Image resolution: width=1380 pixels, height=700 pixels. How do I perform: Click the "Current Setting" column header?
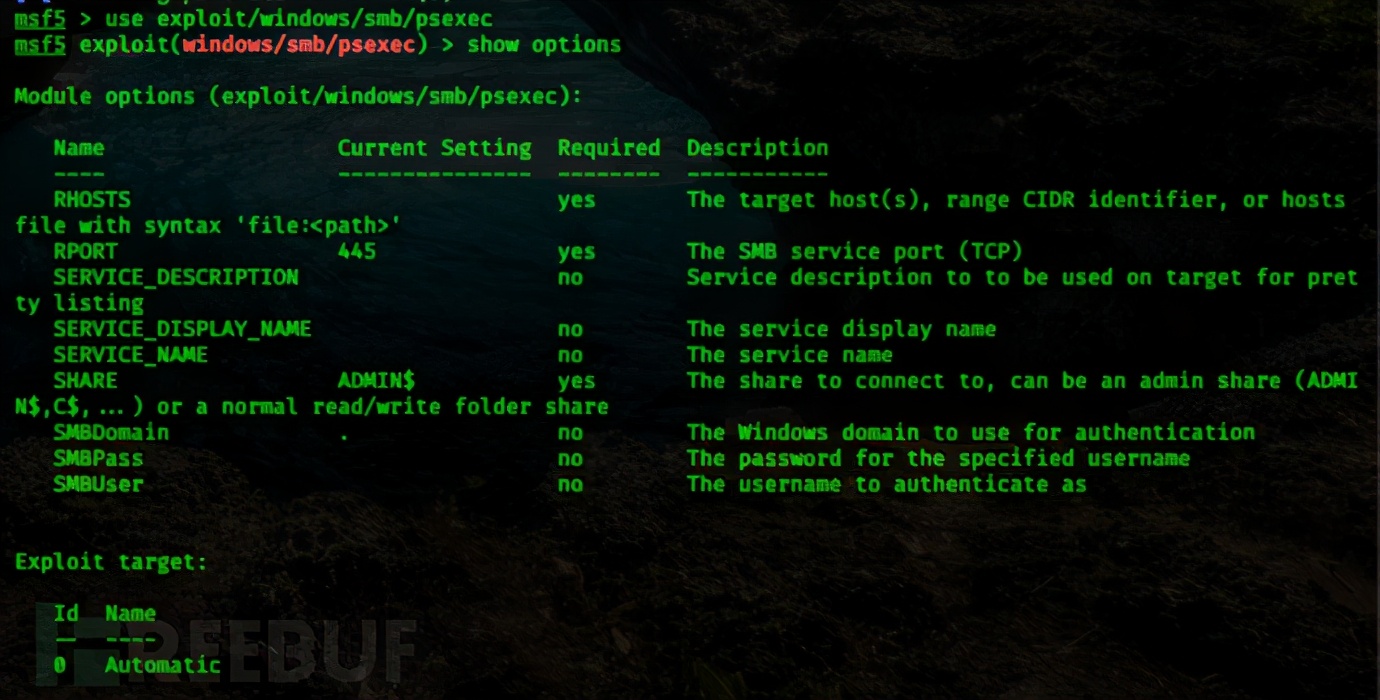[434, 148]
